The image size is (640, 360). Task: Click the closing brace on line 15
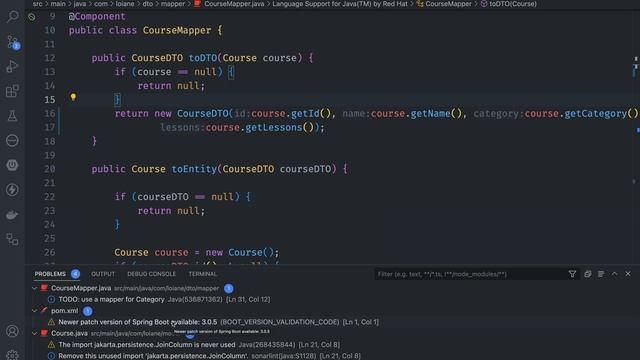pos(117,99)
